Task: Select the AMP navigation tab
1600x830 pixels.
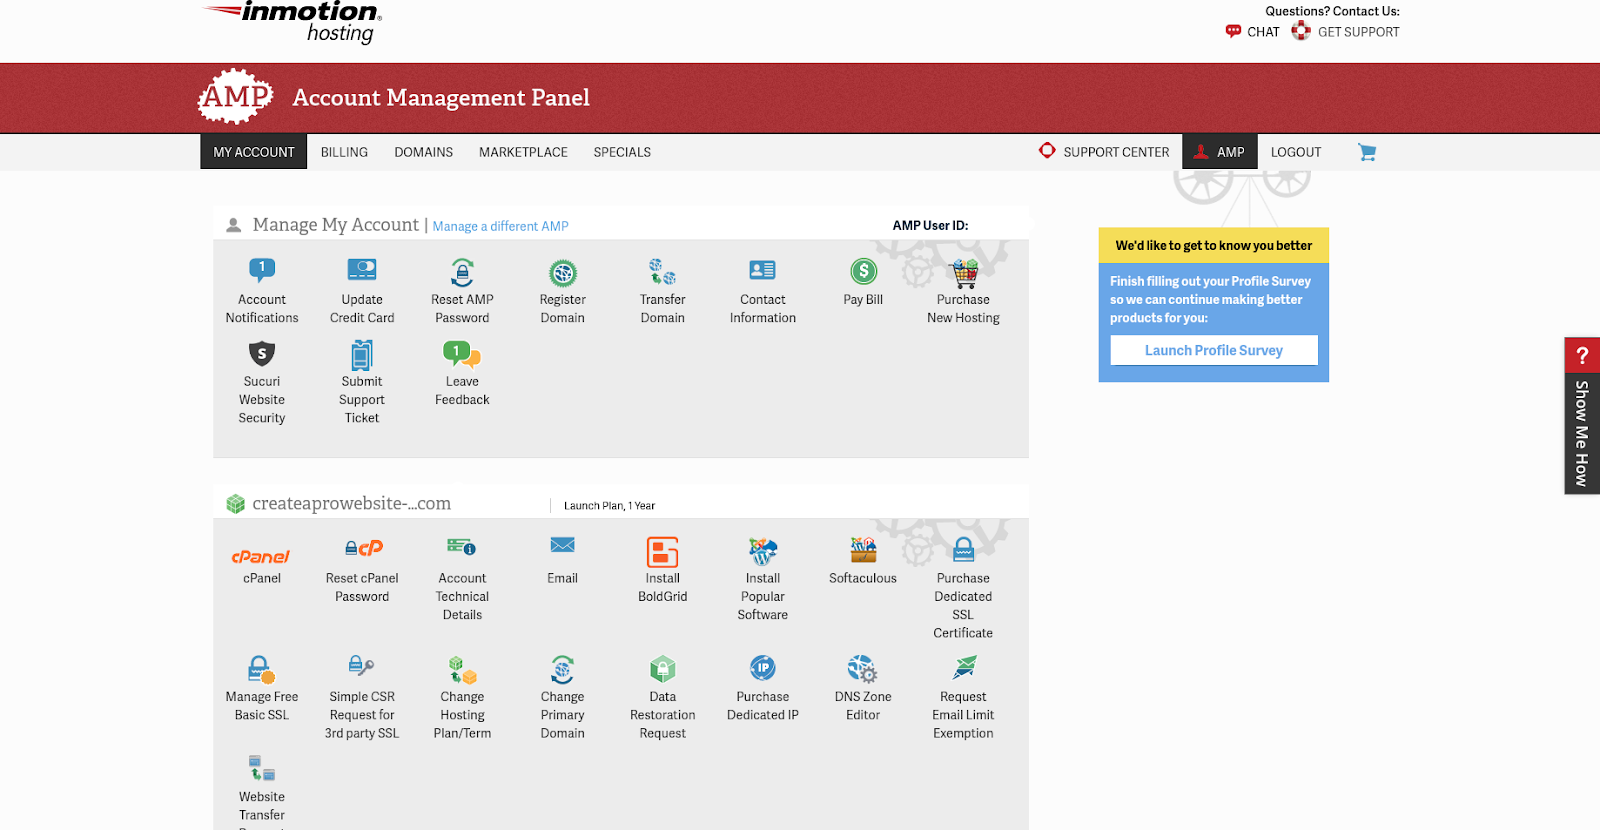Action: click(x=1219, y=152)
